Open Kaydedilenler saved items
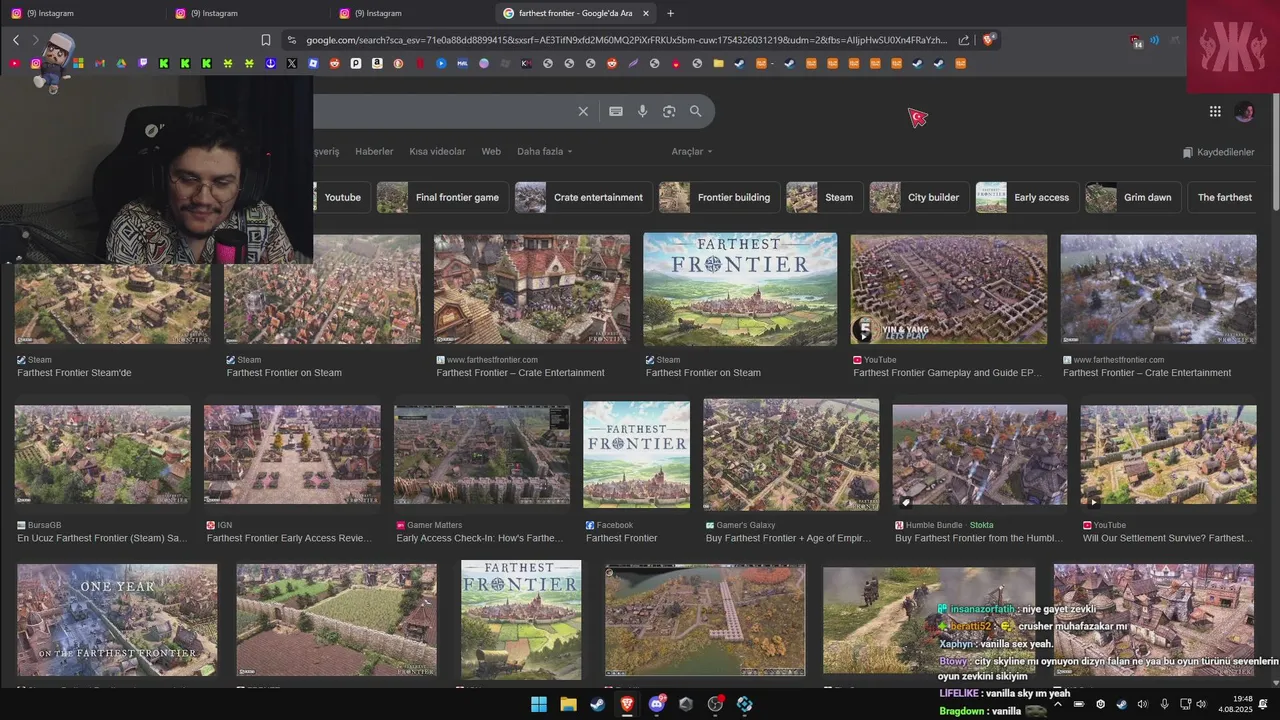This screenshot has width=1280, height=720. tap(1218, 152)
